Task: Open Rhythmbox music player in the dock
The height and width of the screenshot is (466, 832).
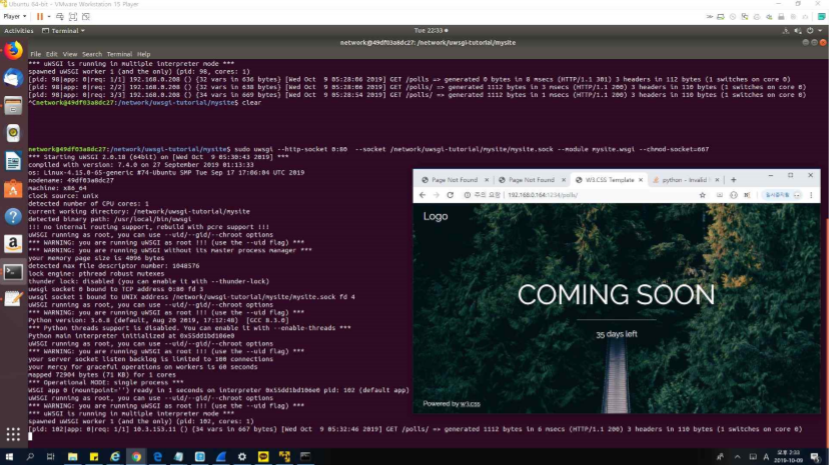Action: coord(13,133)
